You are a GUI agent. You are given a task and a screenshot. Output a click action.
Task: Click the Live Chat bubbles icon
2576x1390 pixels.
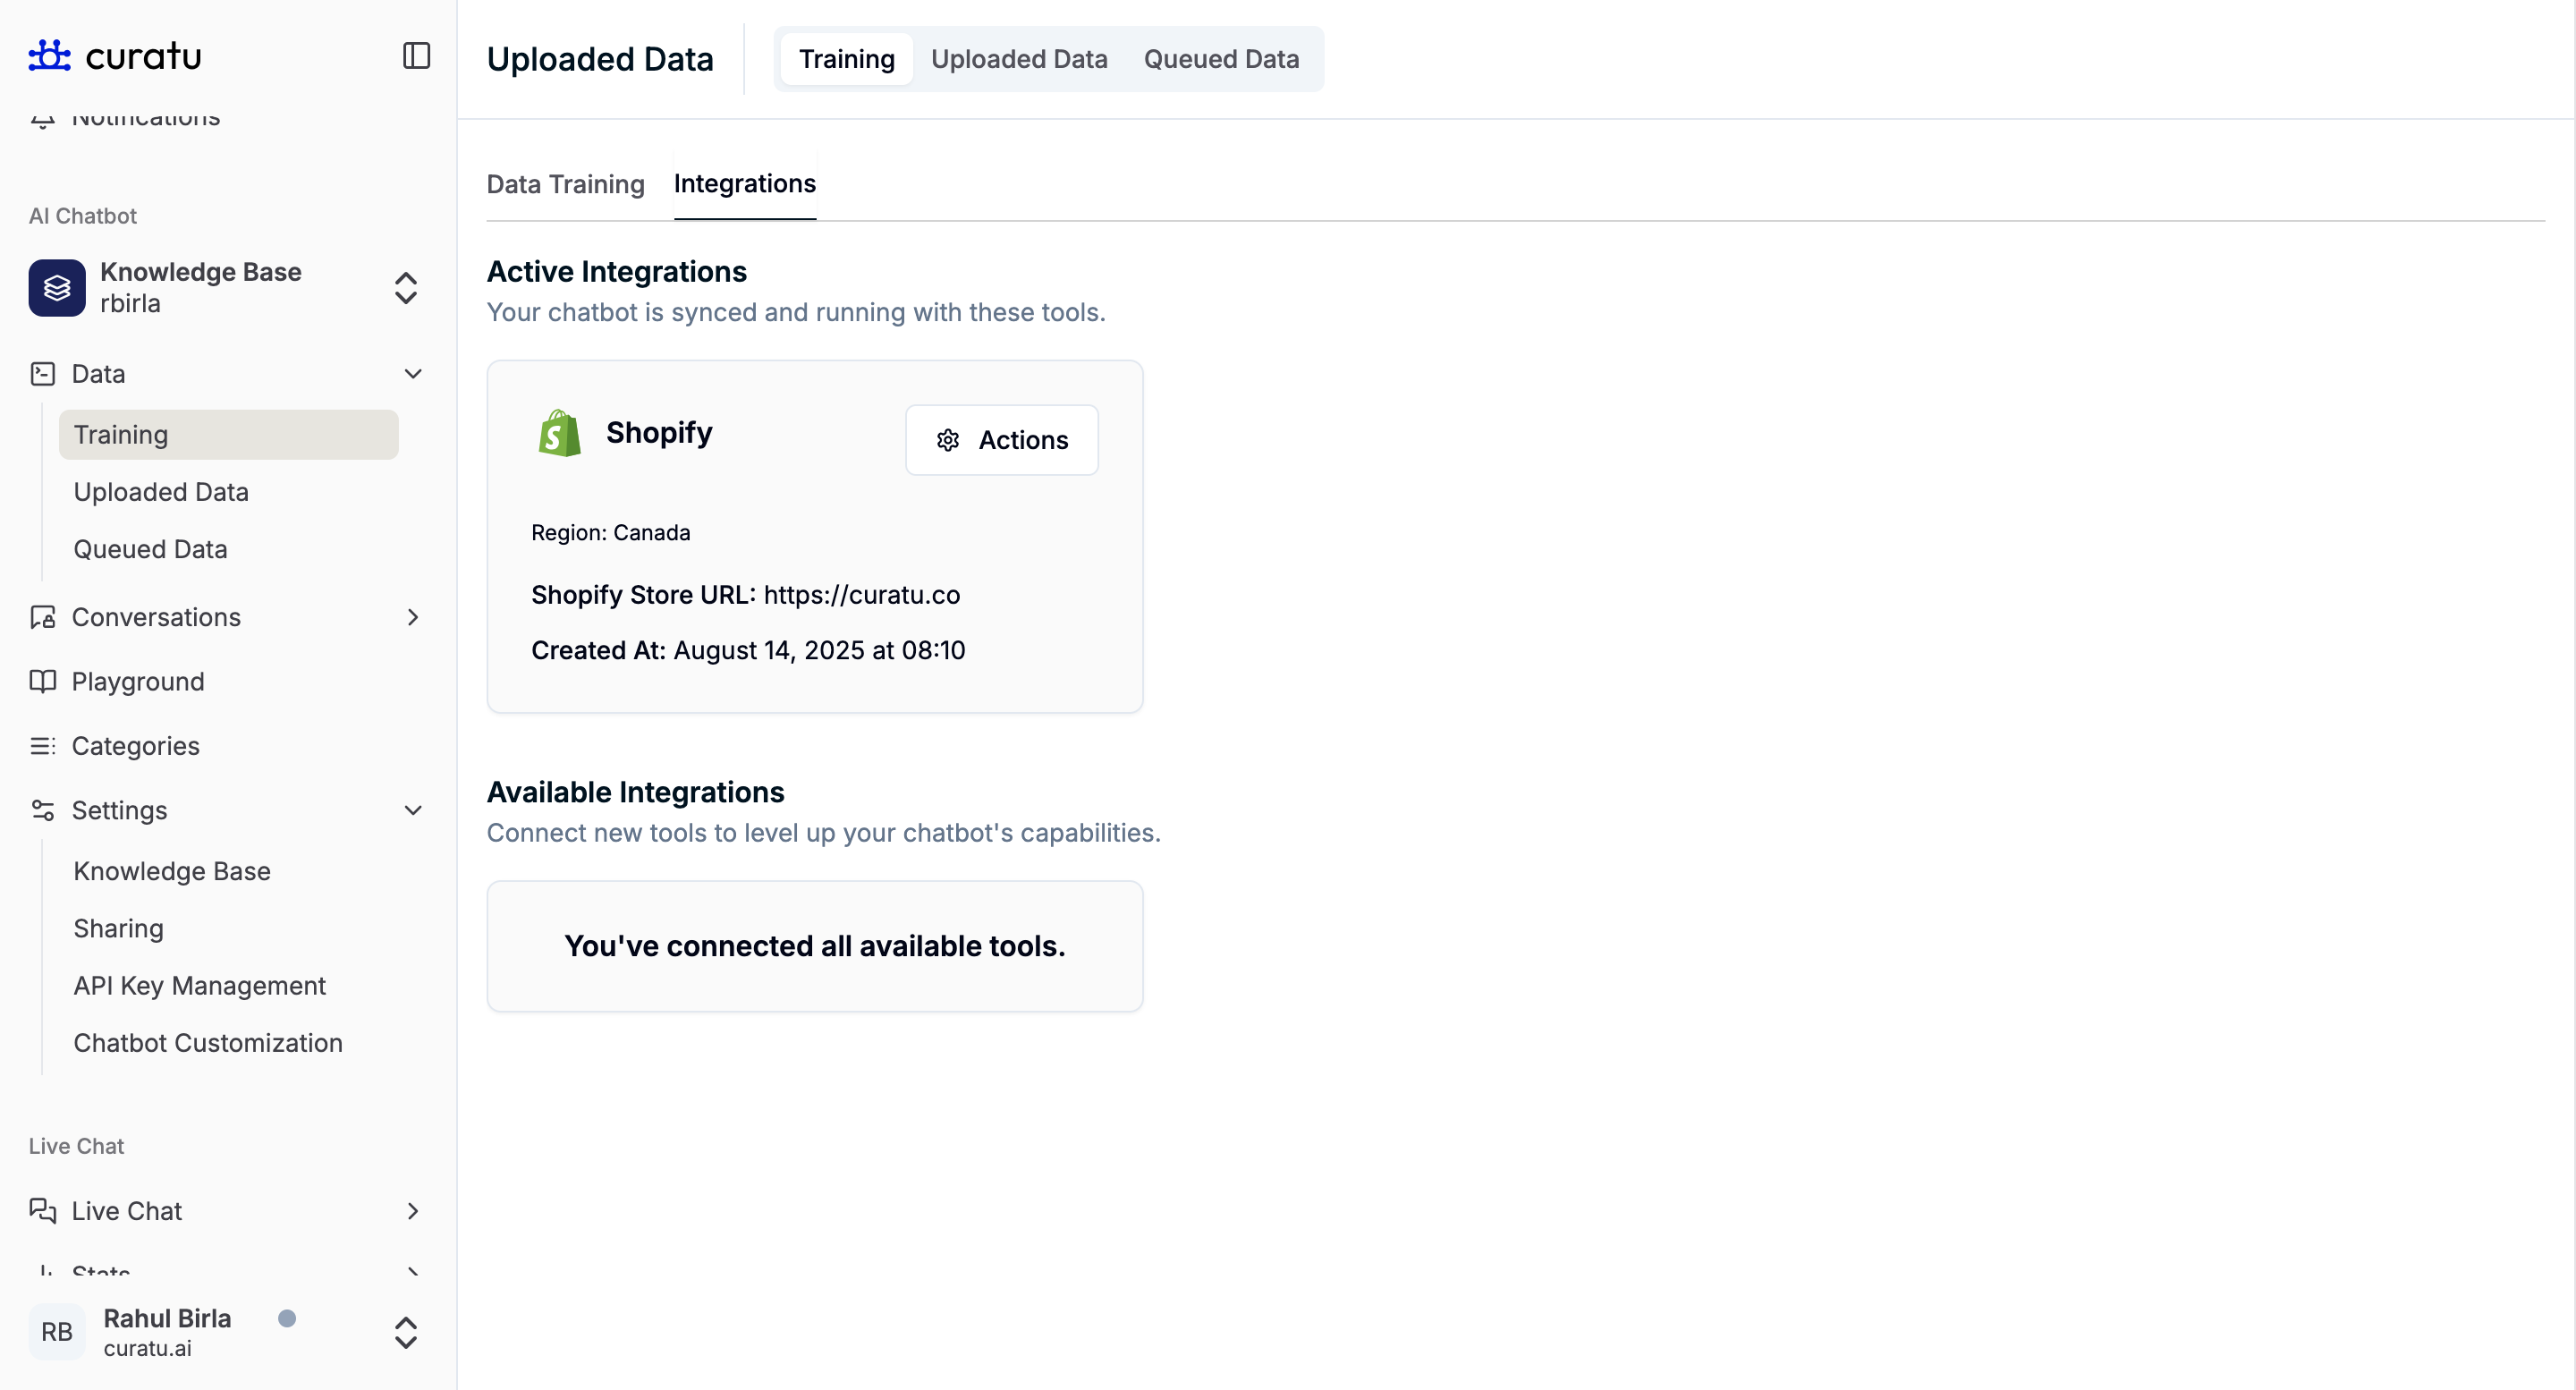click(42, 1211)
